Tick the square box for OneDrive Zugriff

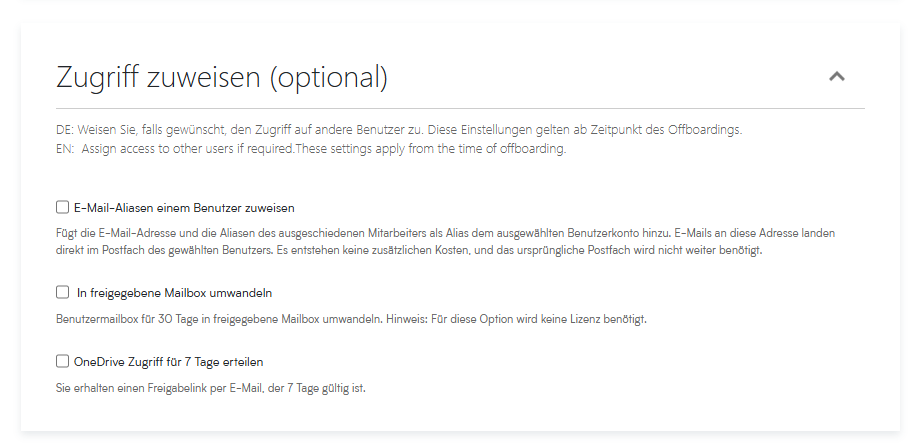pos(63,361)
